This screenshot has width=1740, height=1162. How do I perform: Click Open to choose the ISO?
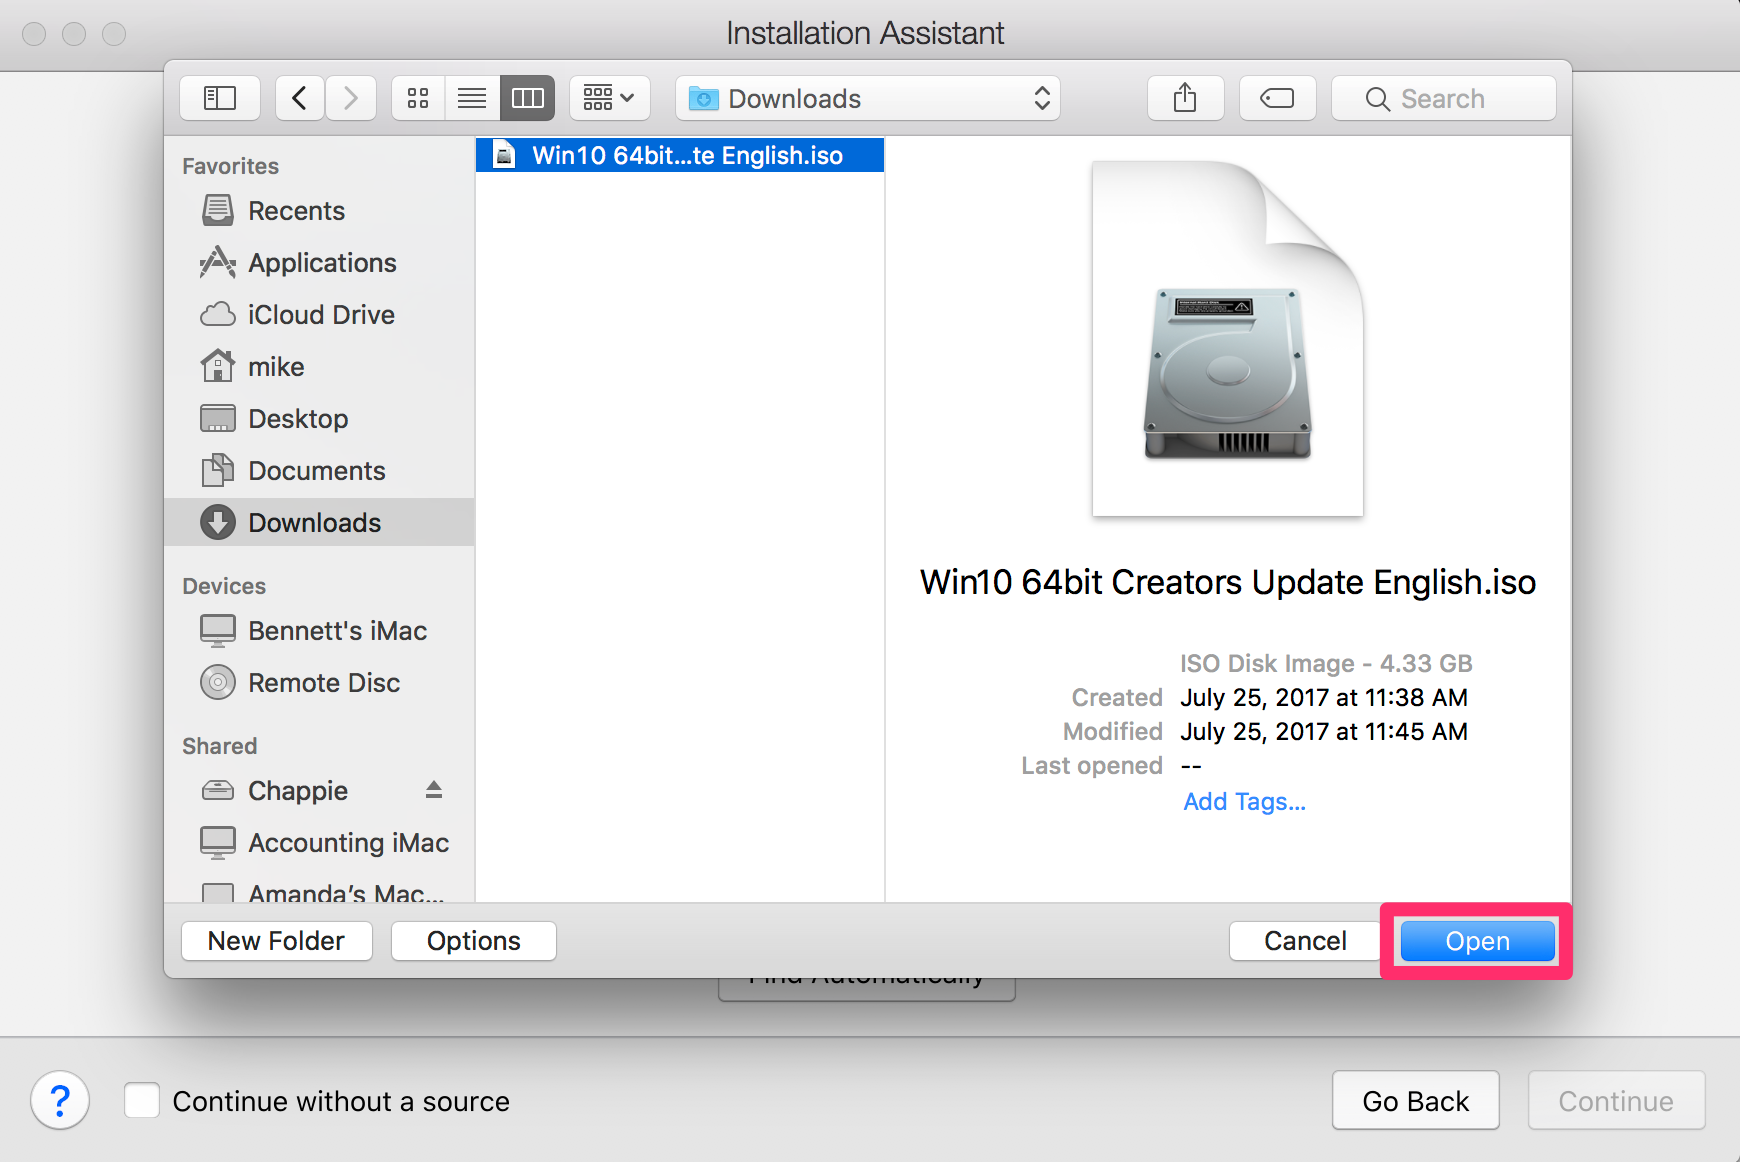point(1477,941)
